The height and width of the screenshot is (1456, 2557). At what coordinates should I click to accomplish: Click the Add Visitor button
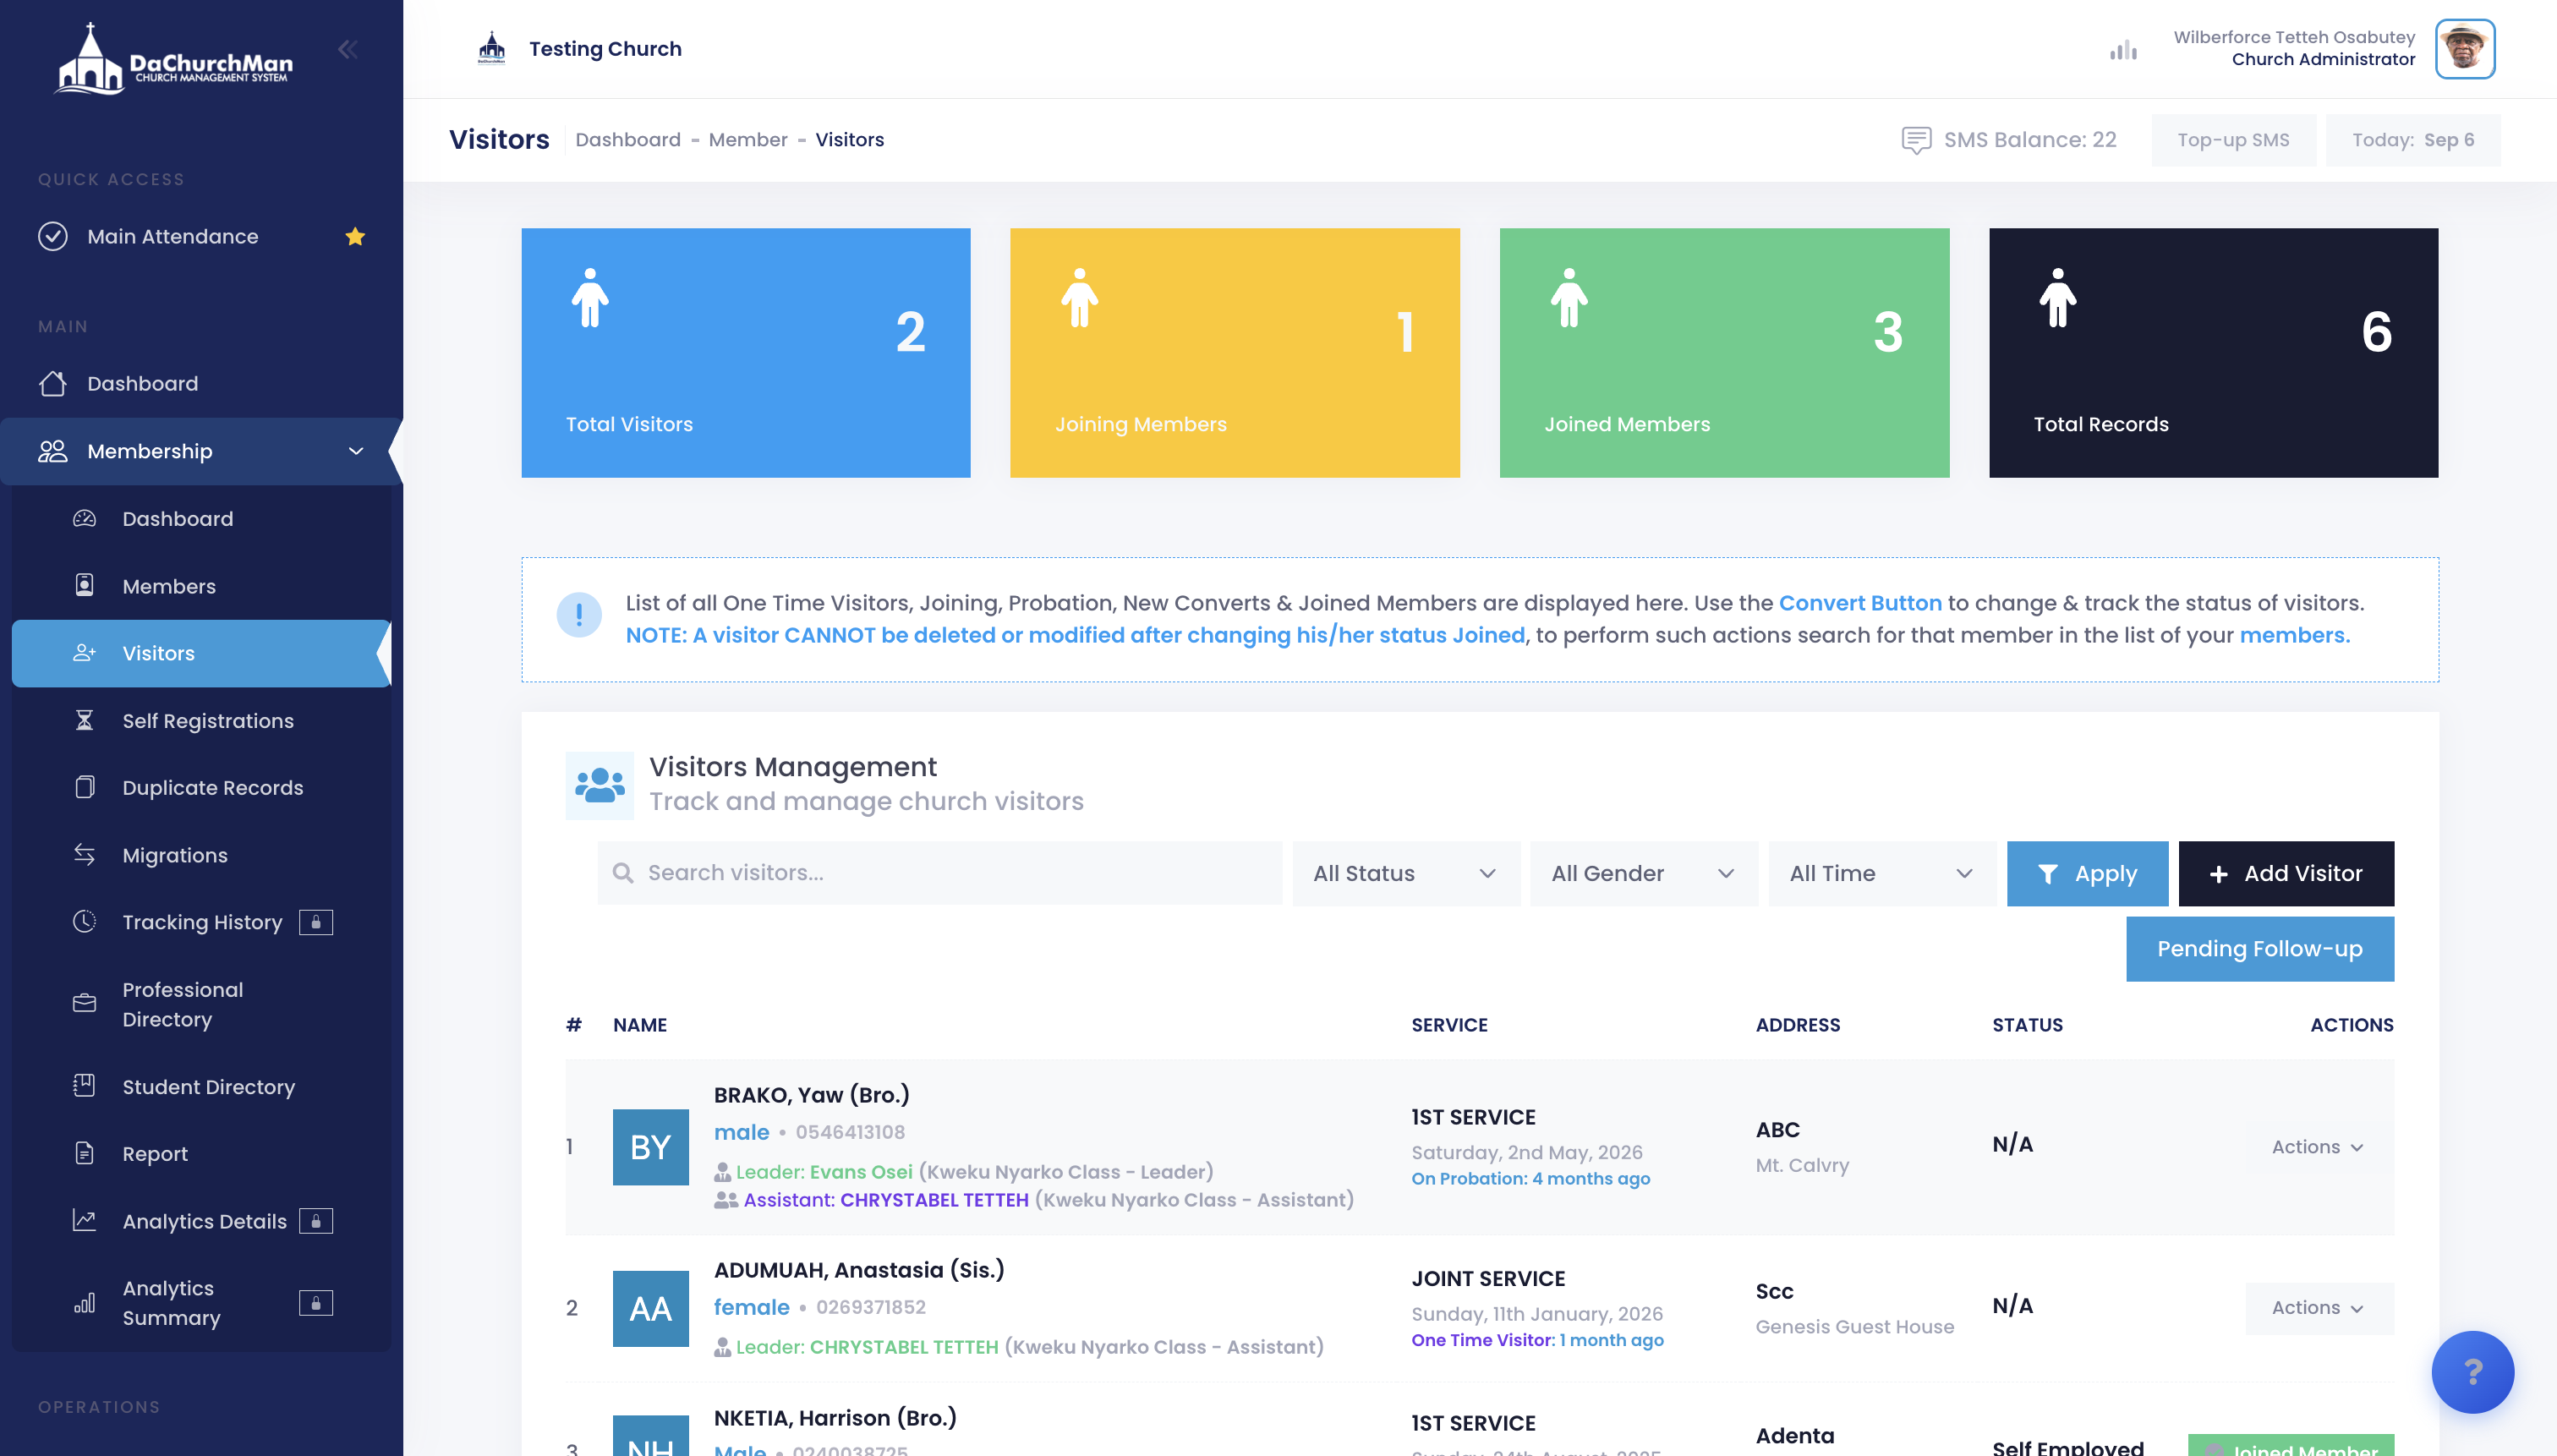[x=2286, y=873]
